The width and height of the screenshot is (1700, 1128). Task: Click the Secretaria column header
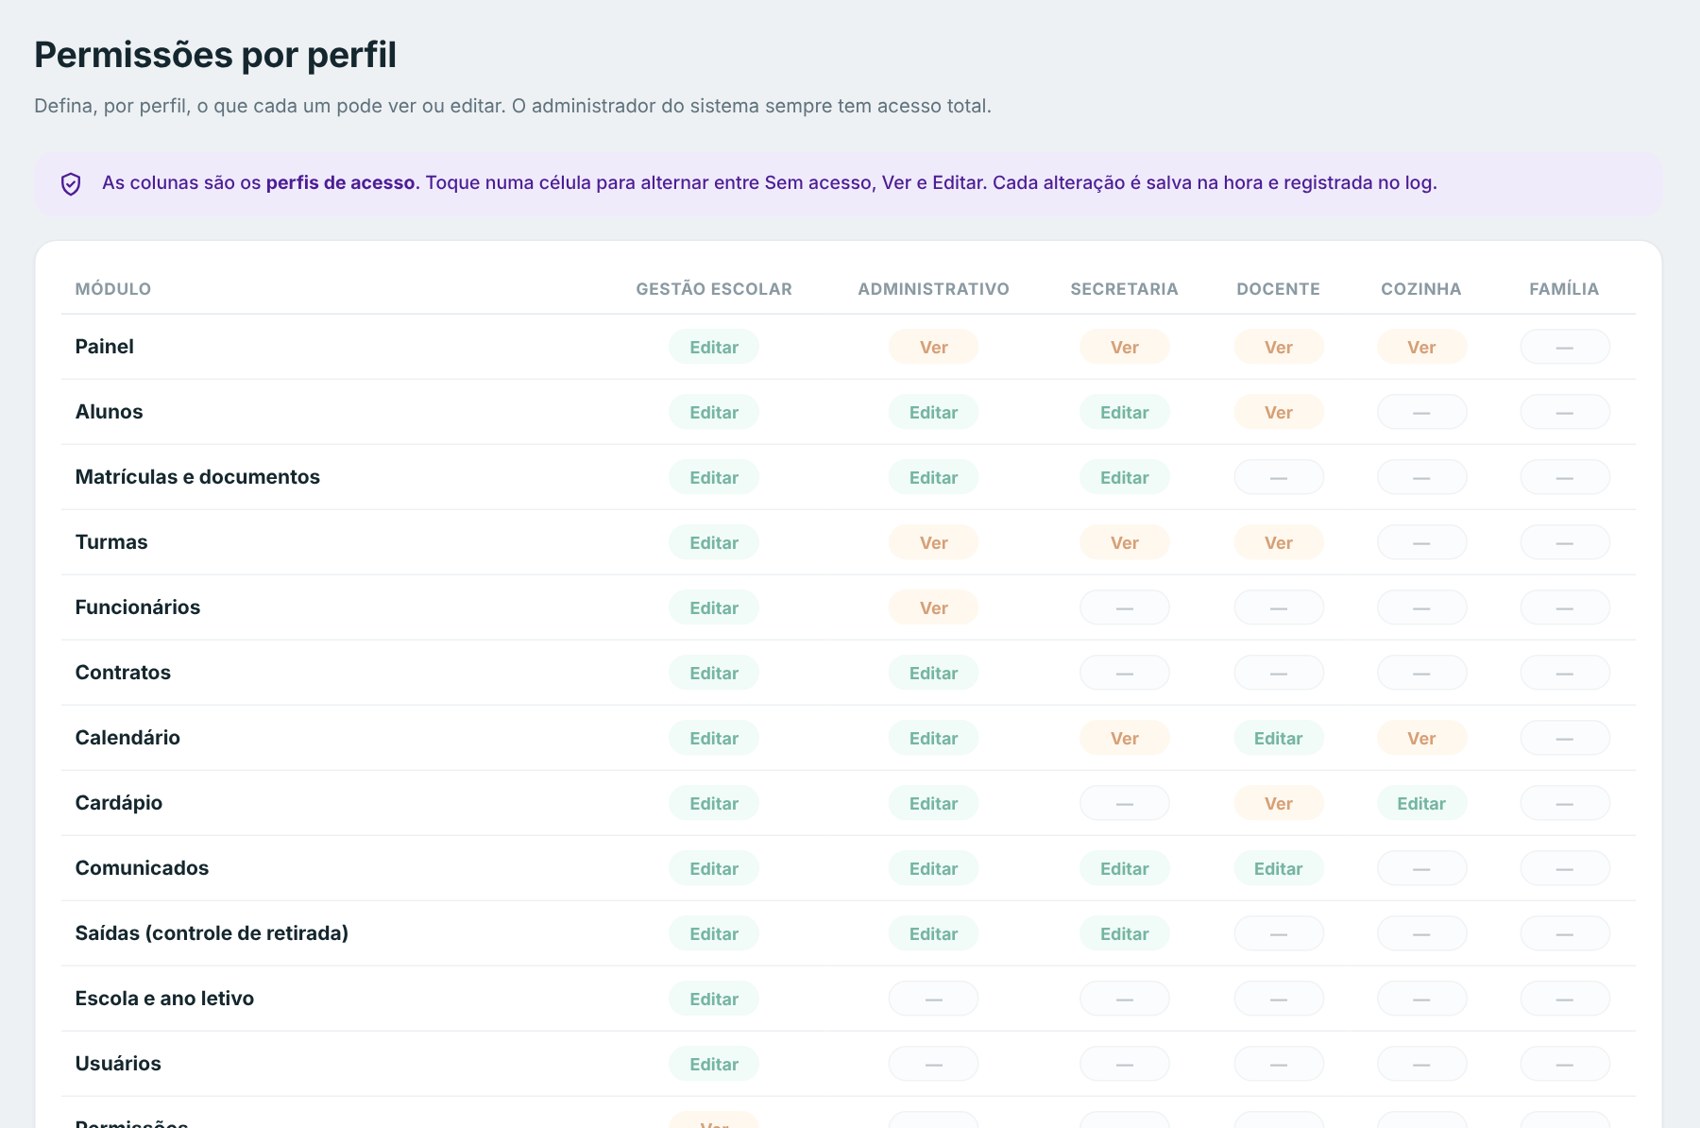1125,289
